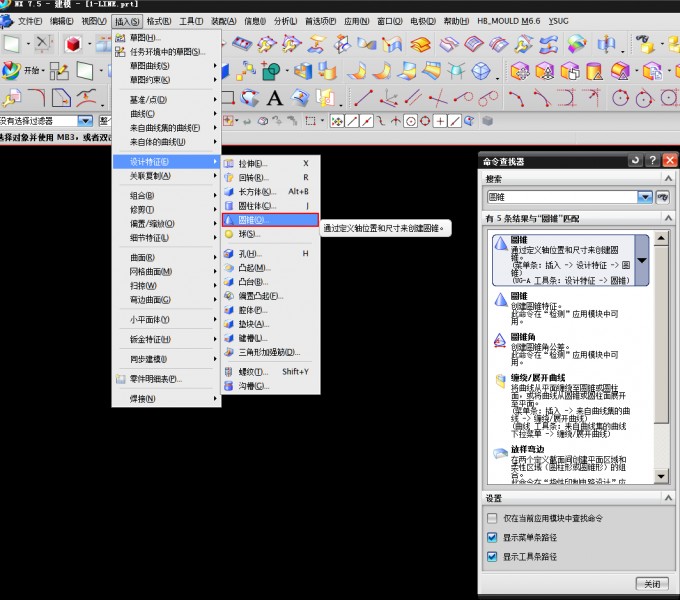Click the gray shaded cube icon
The image size is (680, 600).
click(x=487, y=121)
